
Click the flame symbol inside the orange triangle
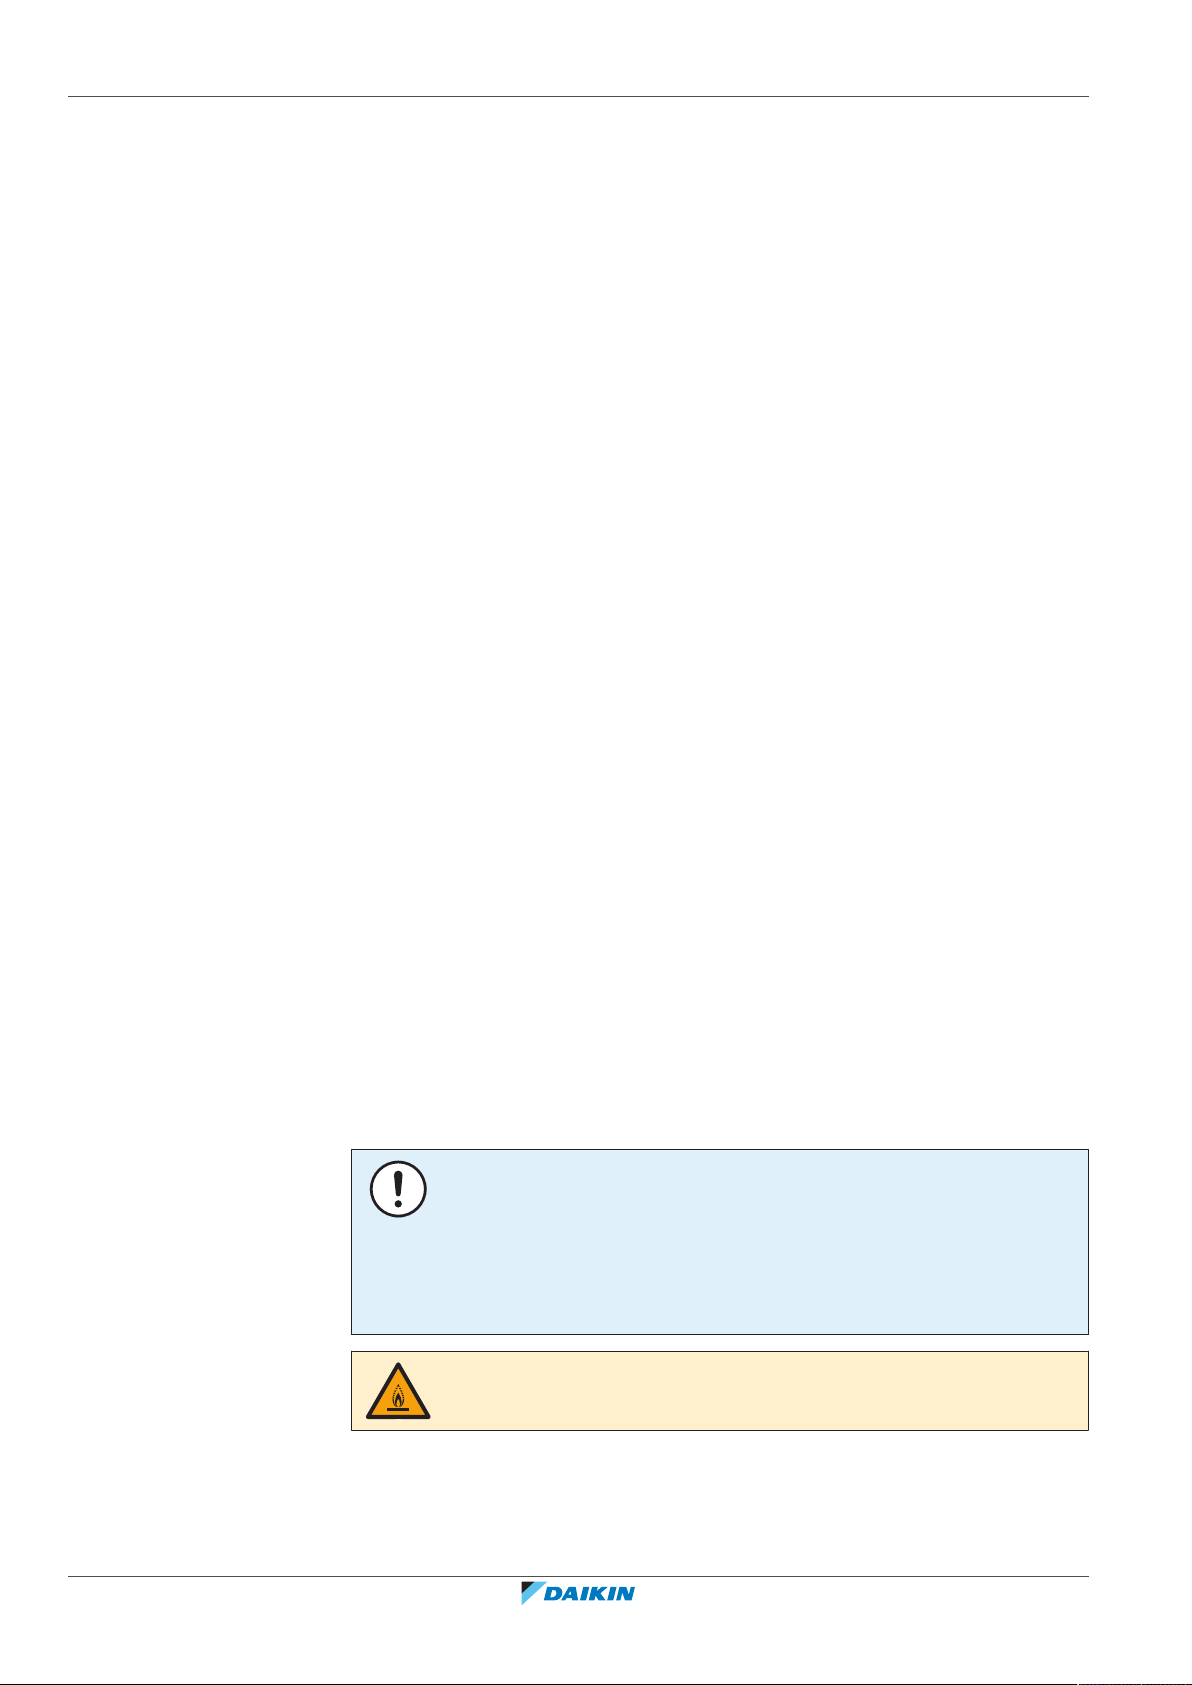pos(398,1395)
